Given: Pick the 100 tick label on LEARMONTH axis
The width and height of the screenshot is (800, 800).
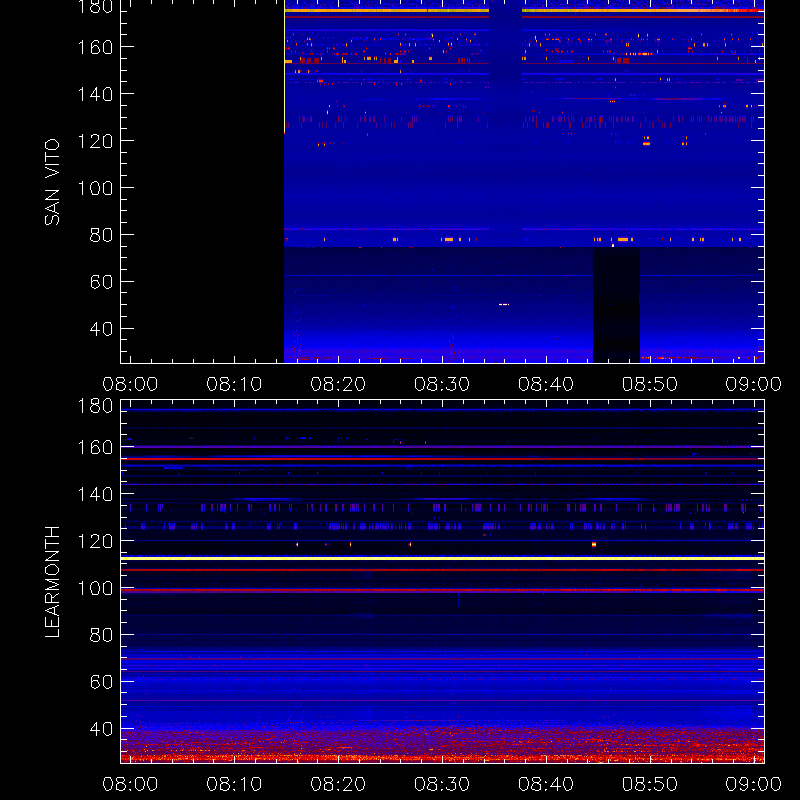Looking at the screenshot, I should click(95, 588).
